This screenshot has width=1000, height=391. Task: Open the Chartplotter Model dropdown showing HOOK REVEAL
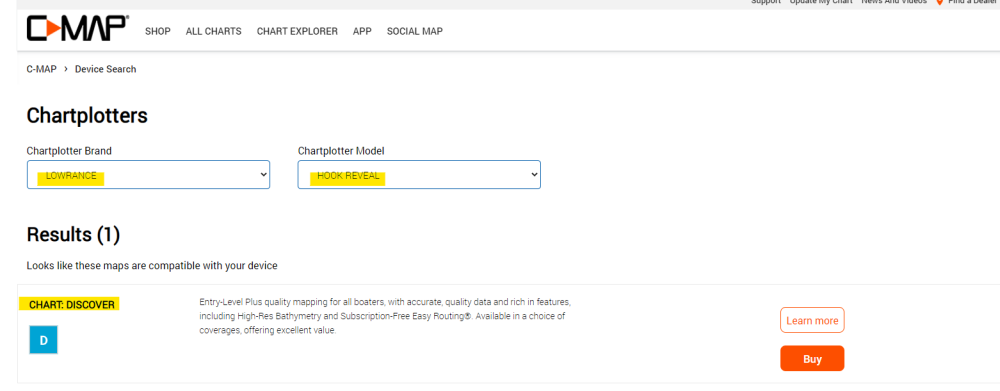pos(419,175)
